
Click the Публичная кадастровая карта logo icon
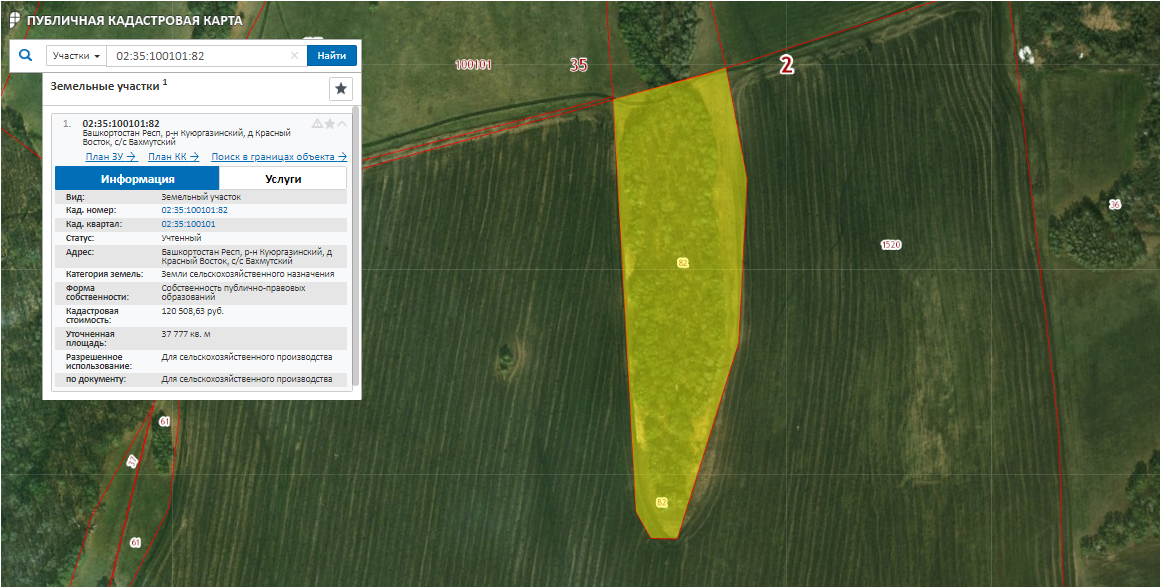(x=13, y=19)
